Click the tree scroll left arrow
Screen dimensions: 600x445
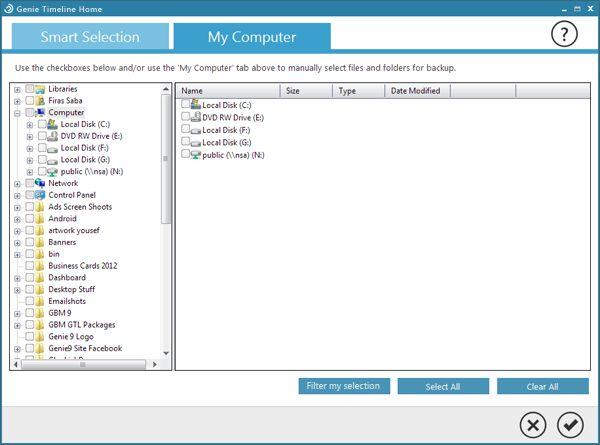[x=16, y=364]
